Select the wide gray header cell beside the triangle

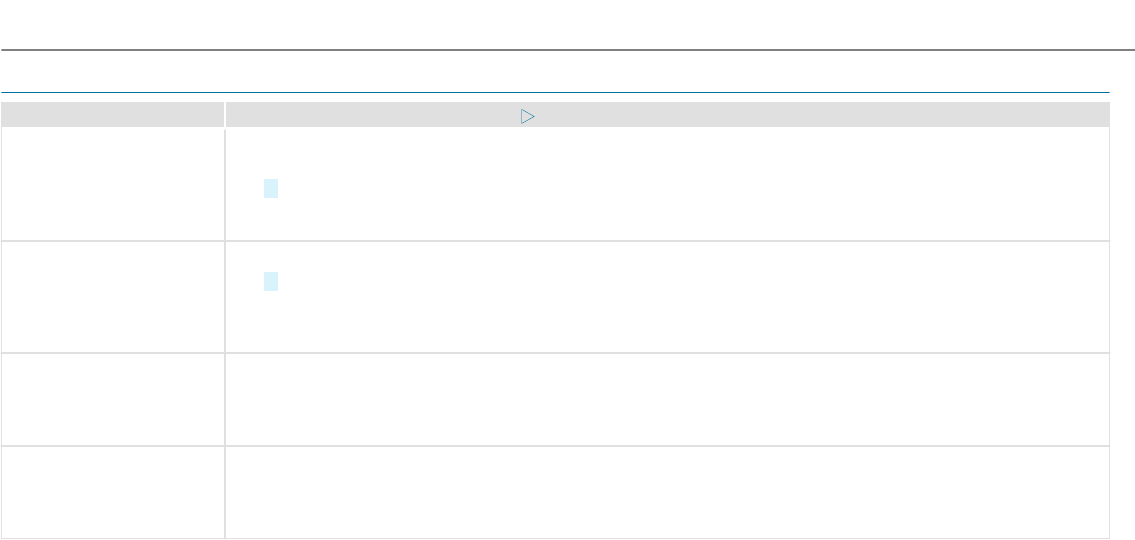pyautogui.click(x=667, y=114)
